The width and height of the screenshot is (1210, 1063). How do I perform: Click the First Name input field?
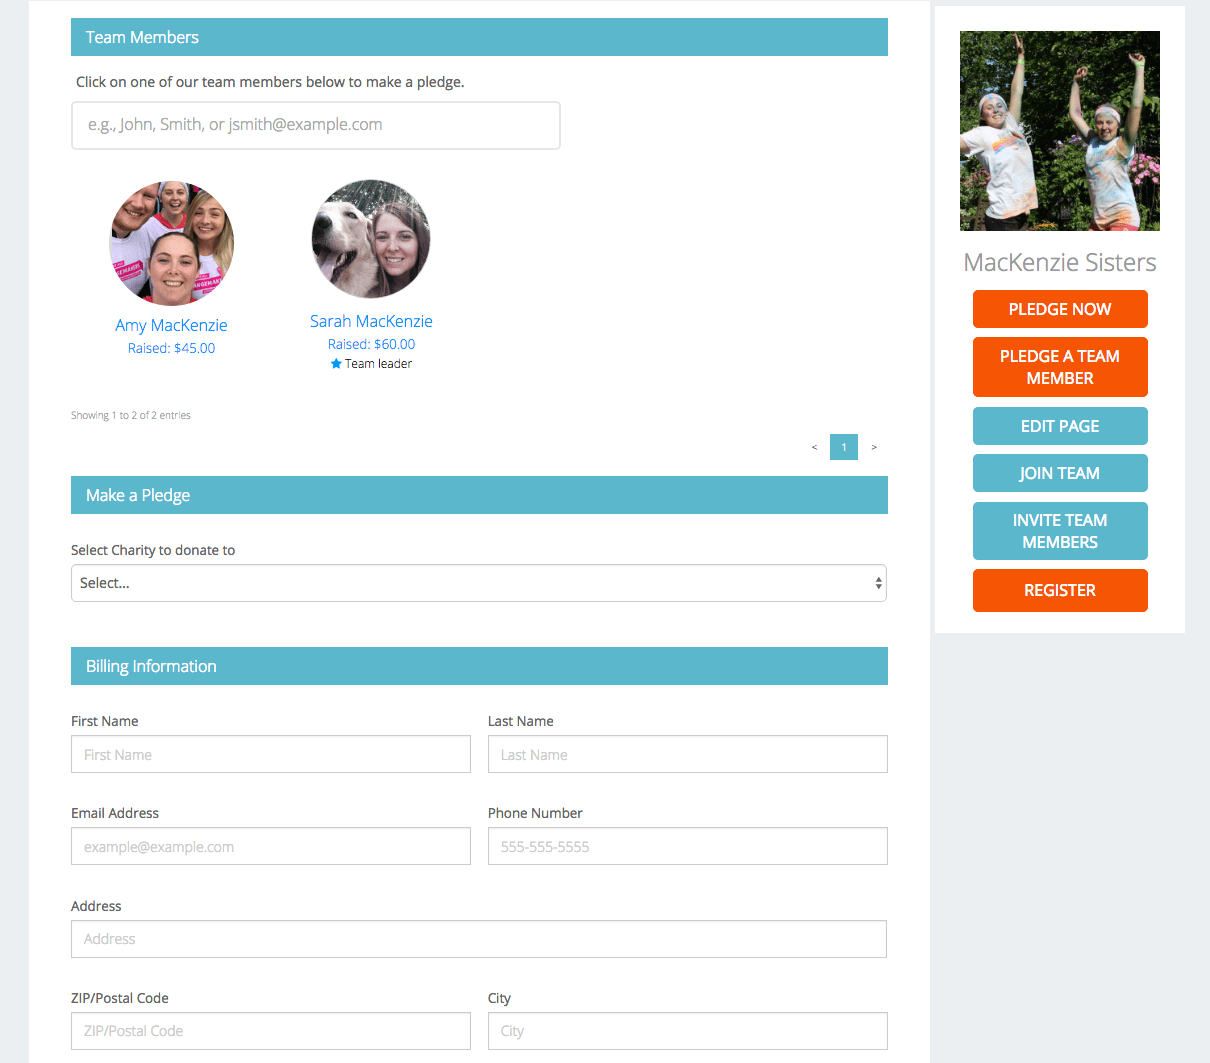(x=270, y=755)
